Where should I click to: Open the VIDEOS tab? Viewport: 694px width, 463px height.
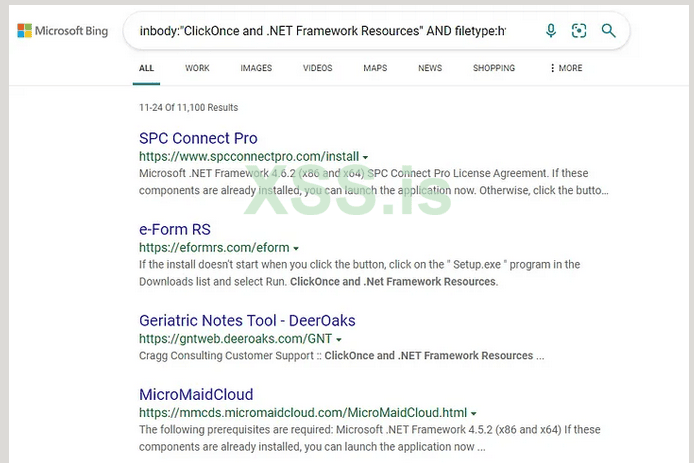tap(317, 68)
